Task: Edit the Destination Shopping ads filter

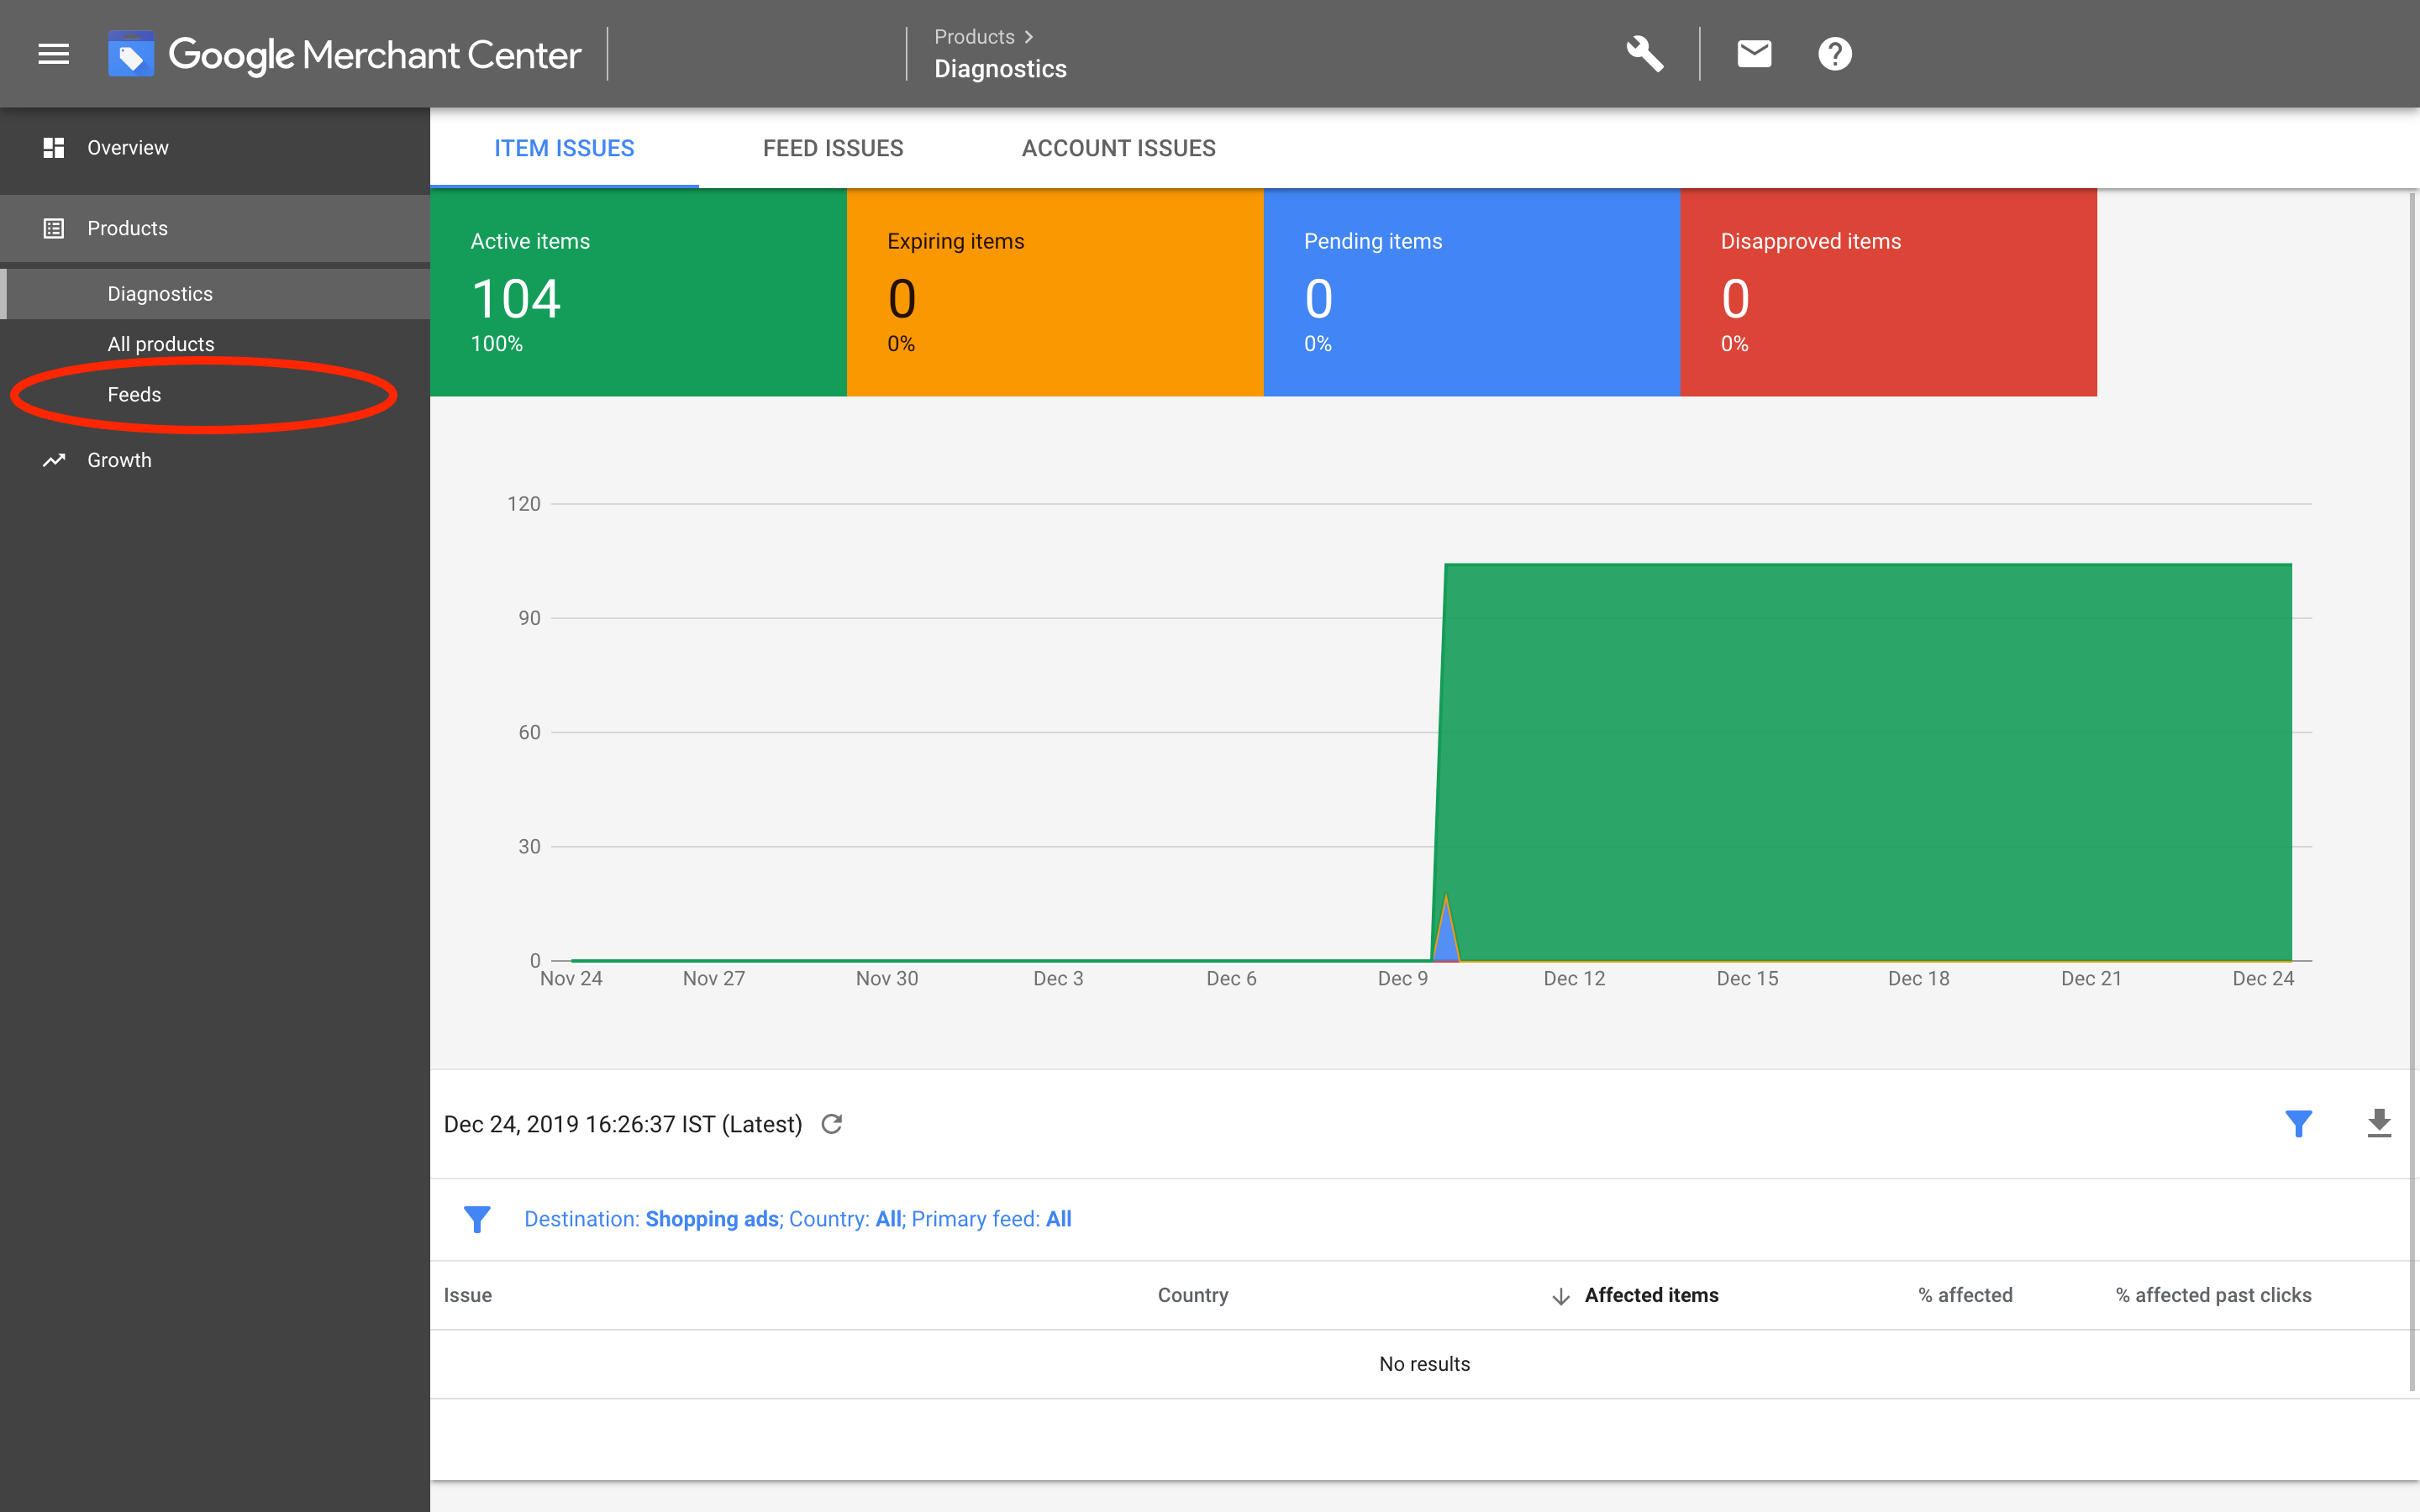Action: 712,1219
